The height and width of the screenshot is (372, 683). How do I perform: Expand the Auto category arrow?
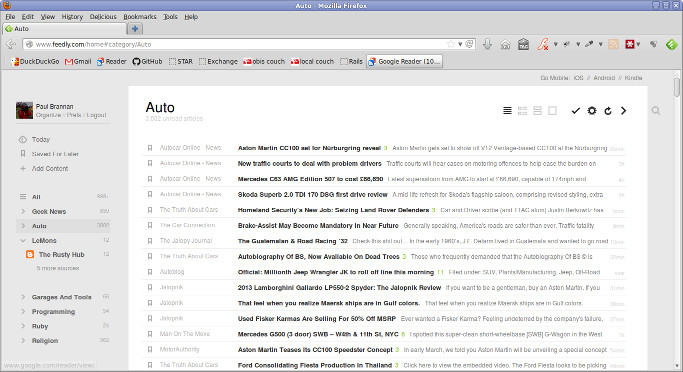[x=23, y=226]
